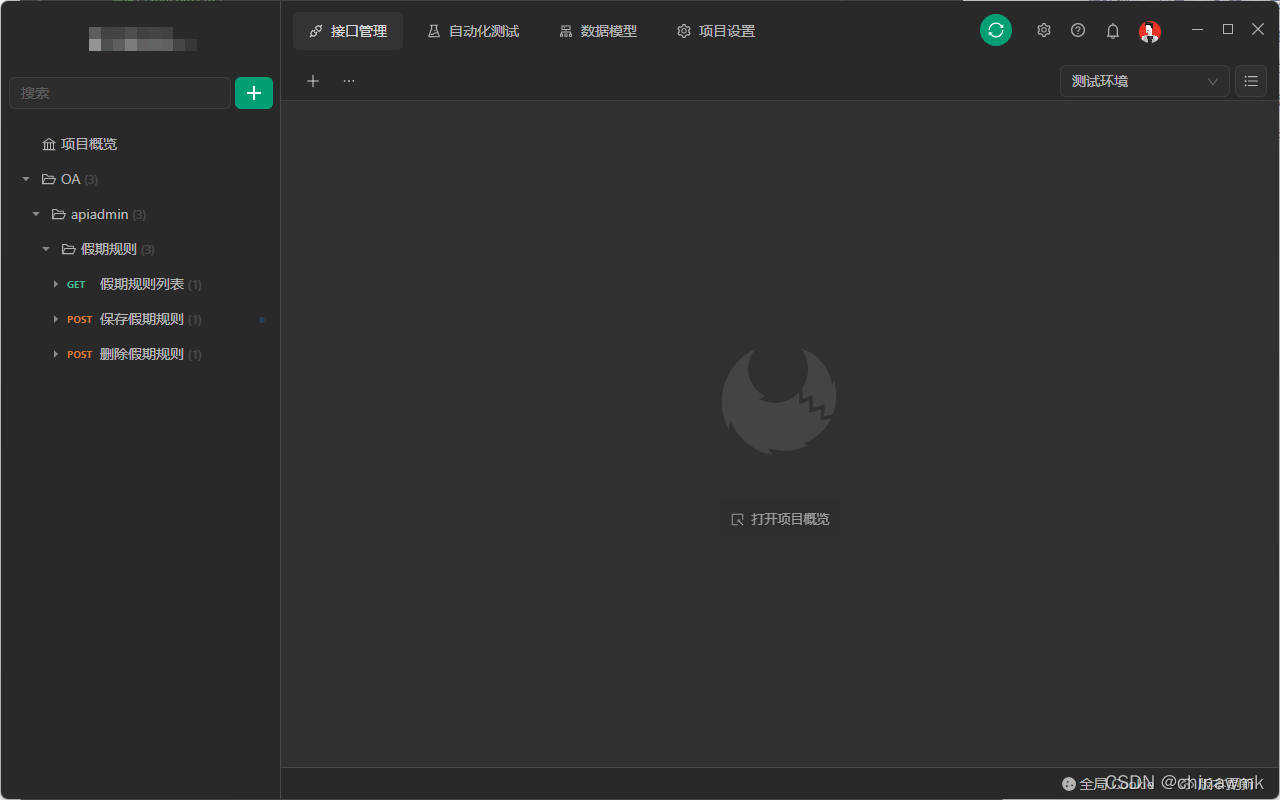Click the 项目概览 home icon
Screen dimensions: 1280x800
pos(49,144)
